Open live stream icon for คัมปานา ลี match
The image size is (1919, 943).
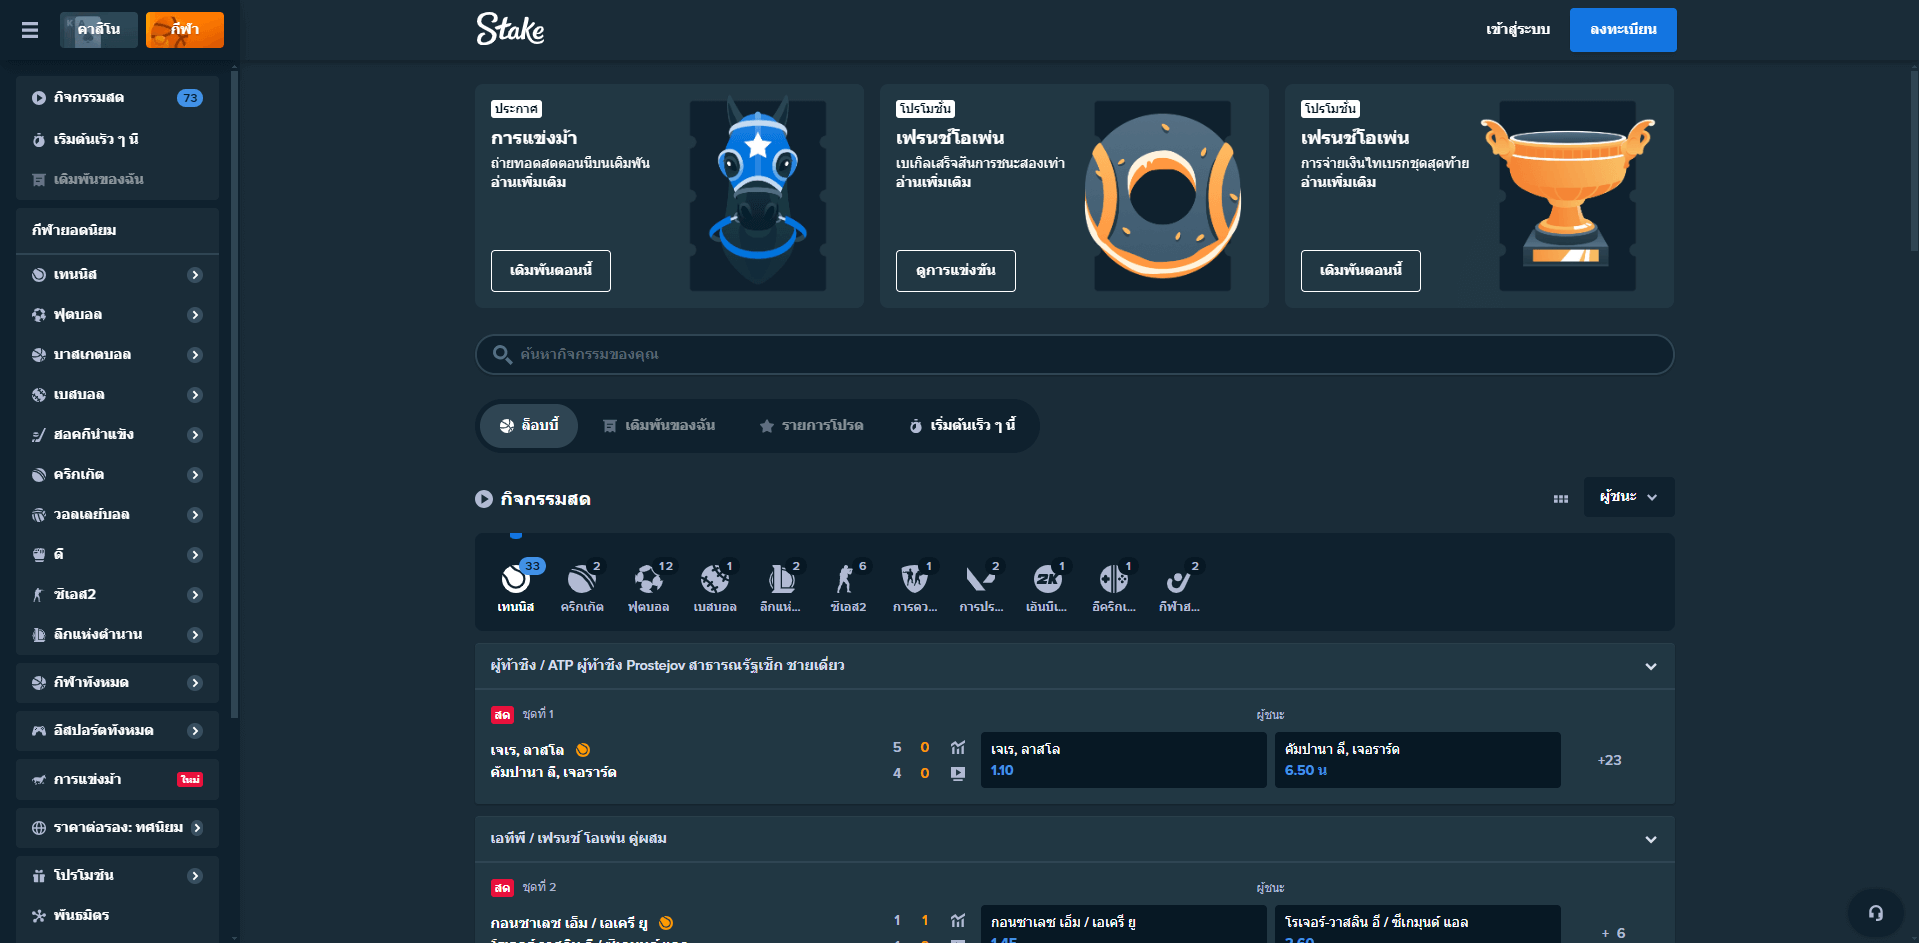[x=958, y=773]
